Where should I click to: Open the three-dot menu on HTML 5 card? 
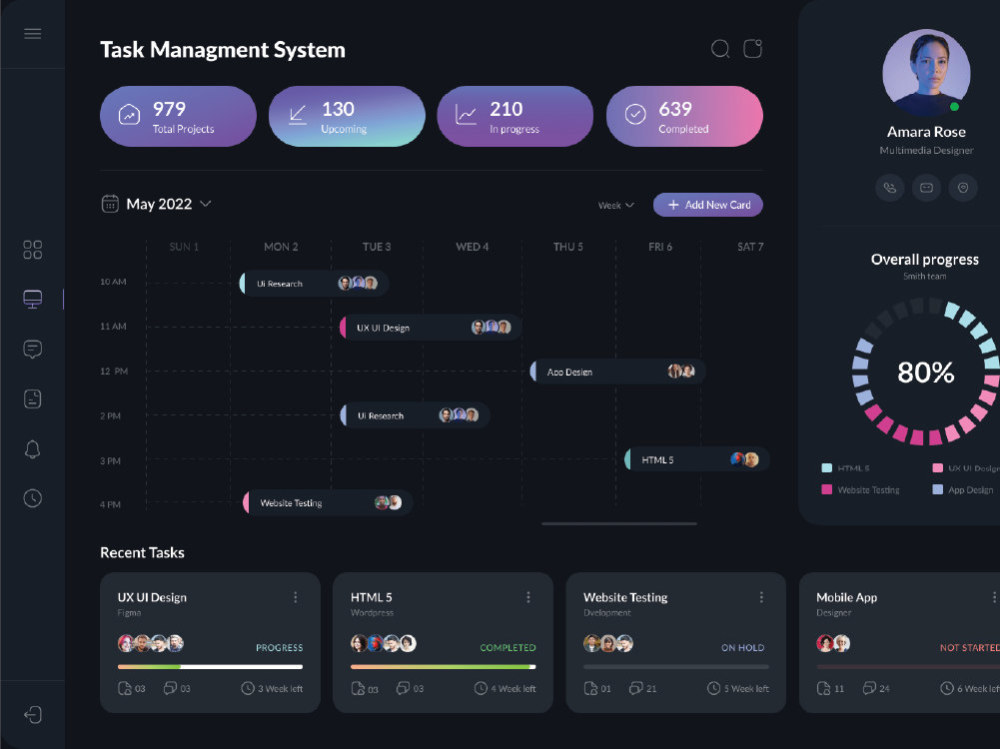click(528, 597)
